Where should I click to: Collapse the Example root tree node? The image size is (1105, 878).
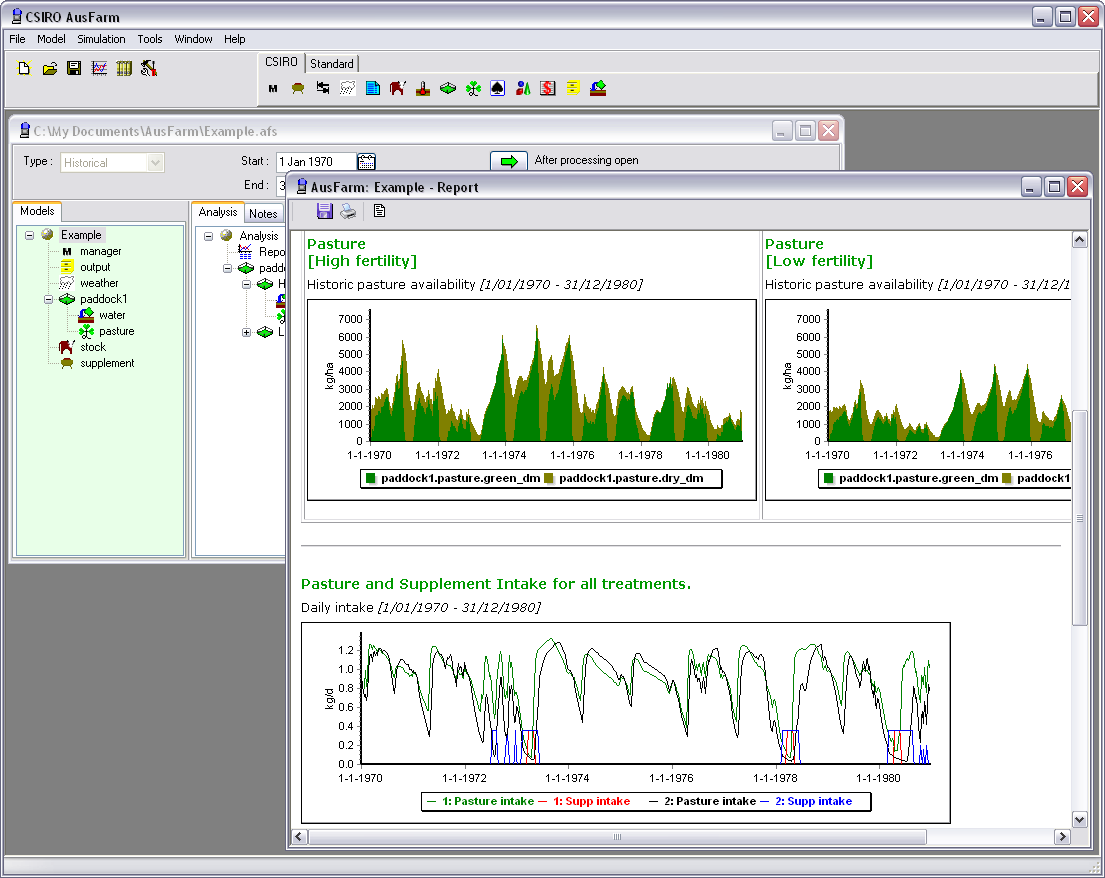(x=30, y=235)
